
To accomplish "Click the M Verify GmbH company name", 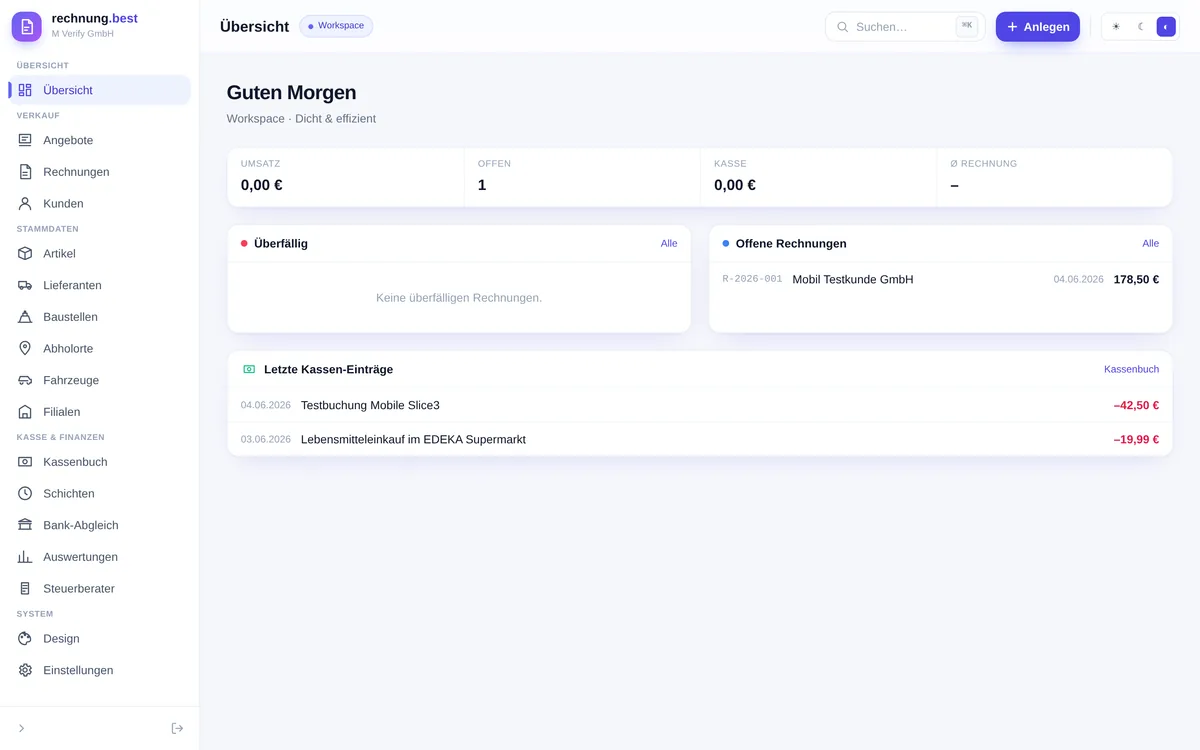I will pyautogui.click(x=83, y=34).
